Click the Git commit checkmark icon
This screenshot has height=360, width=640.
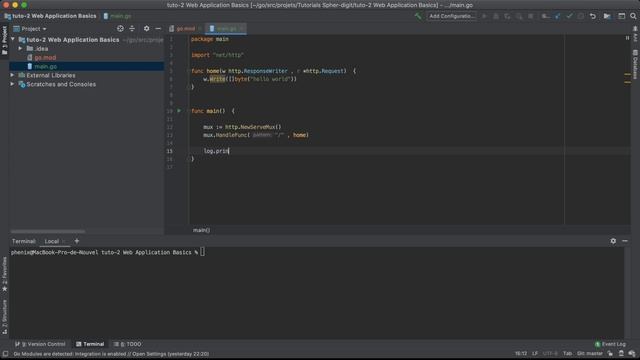click(x=569, y=16)
